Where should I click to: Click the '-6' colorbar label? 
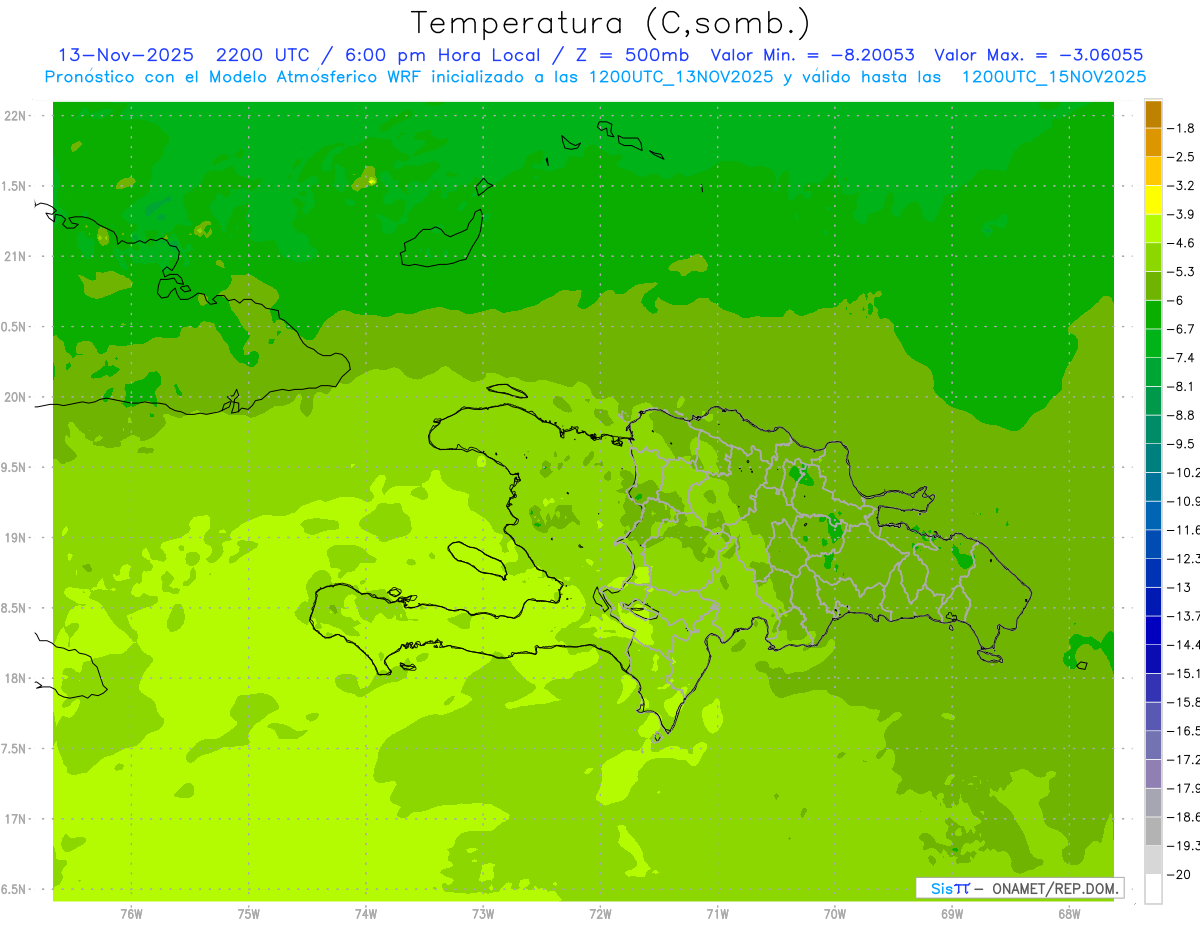pyautogui.click(x=1176, y=300)
